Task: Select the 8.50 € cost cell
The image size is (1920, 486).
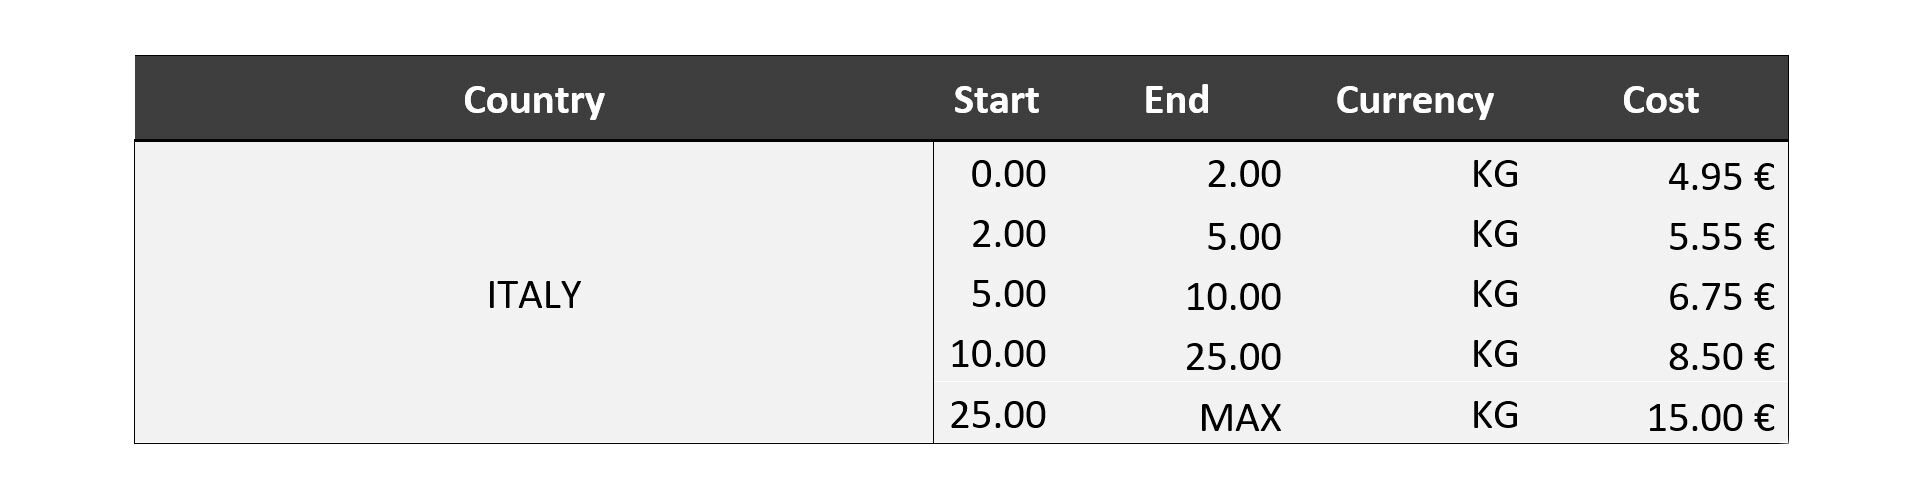Action: [x=1721, y=357]
